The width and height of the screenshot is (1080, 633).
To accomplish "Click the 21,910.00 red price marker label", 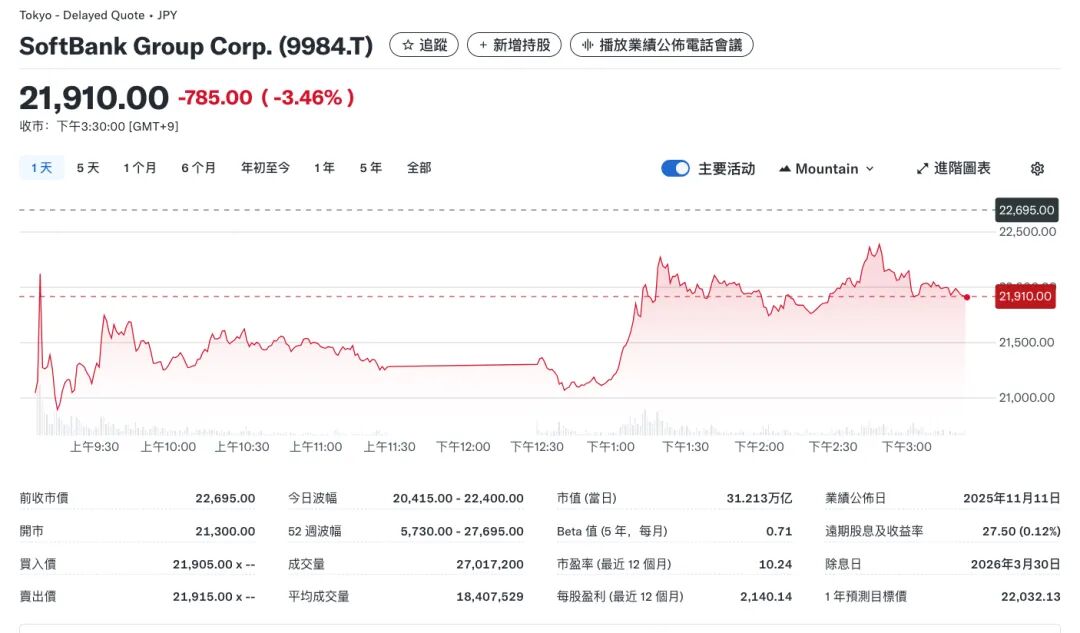I will 1025,297.
